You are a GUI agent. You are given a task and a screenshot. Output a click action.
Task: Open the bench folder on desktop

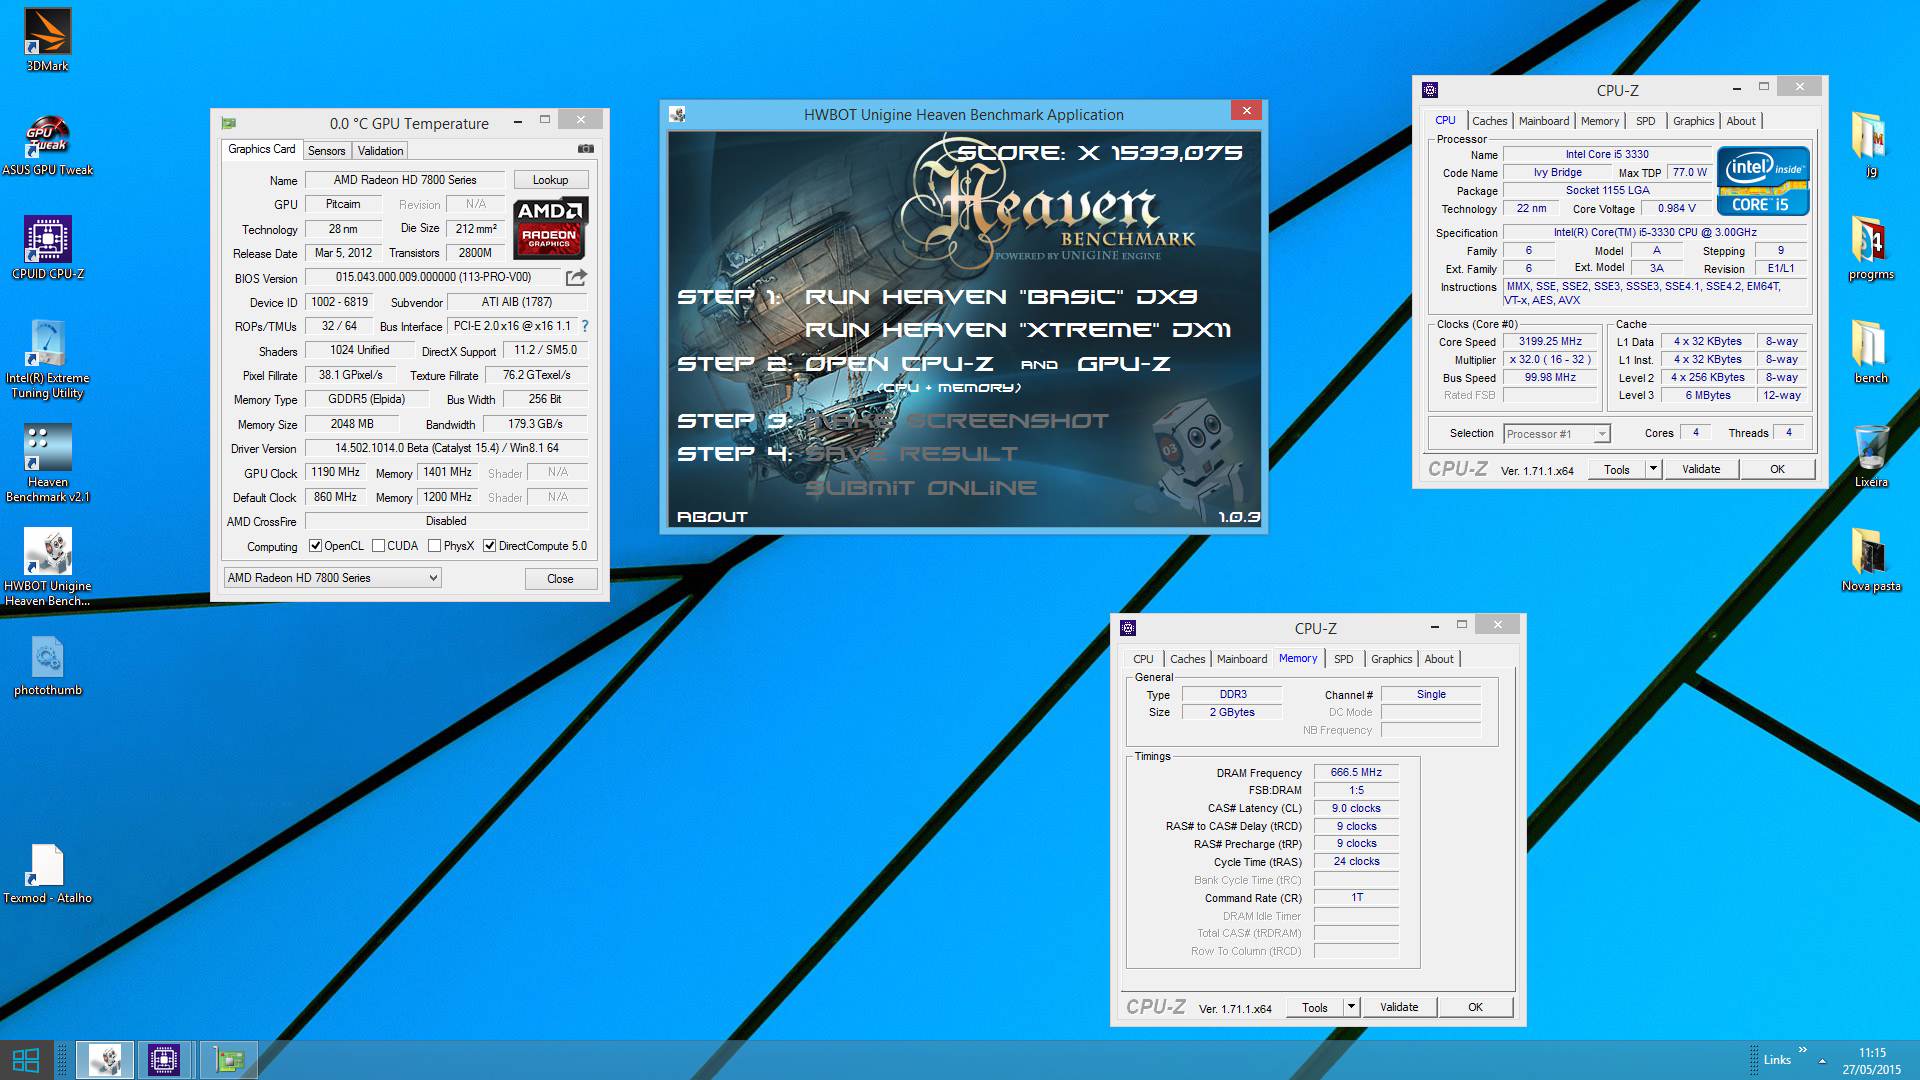(1870, 352)
